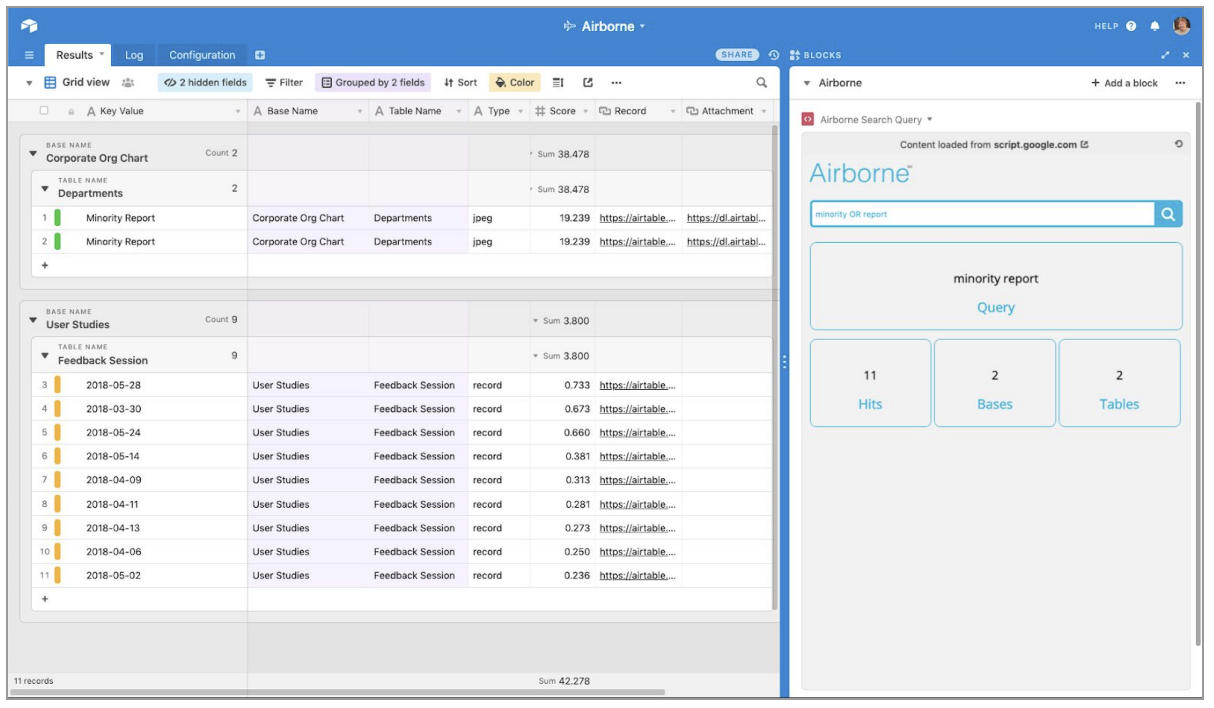Open Base Name column dropdown
This screenshot has width=1214, height=708.
(360, 111)
